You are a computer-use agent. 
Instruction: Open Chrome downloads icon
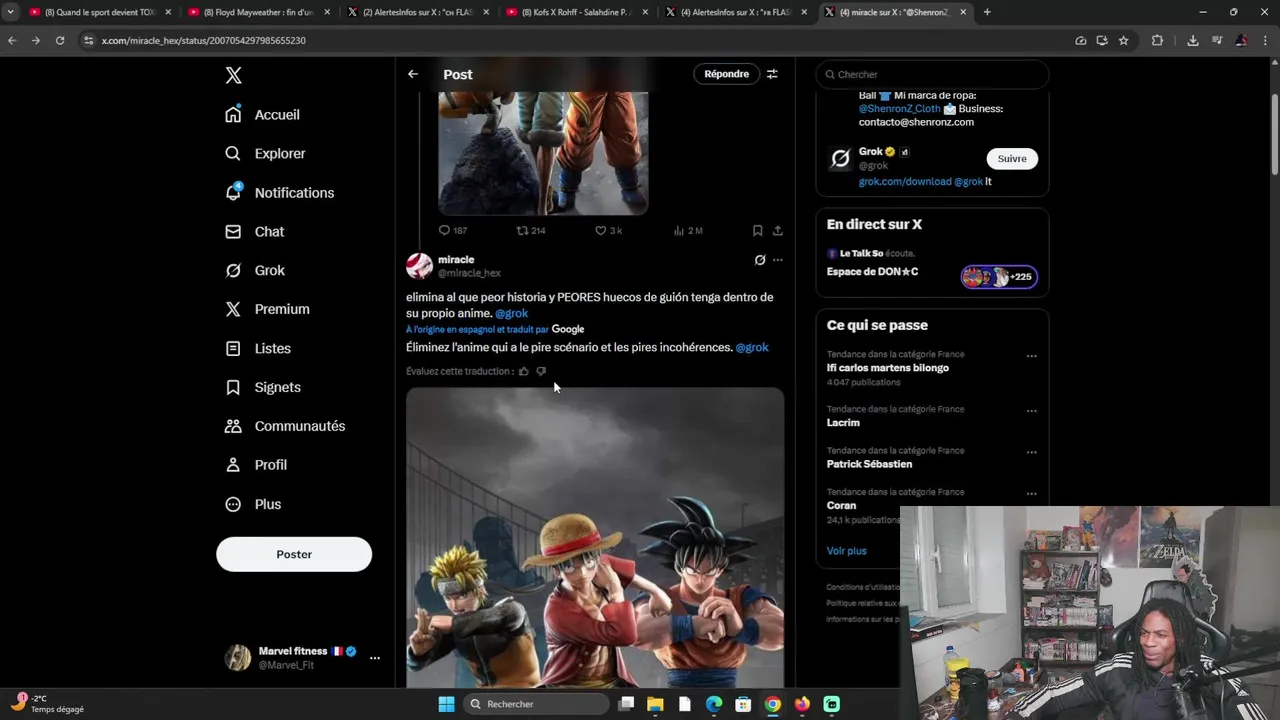[1193, 40]
